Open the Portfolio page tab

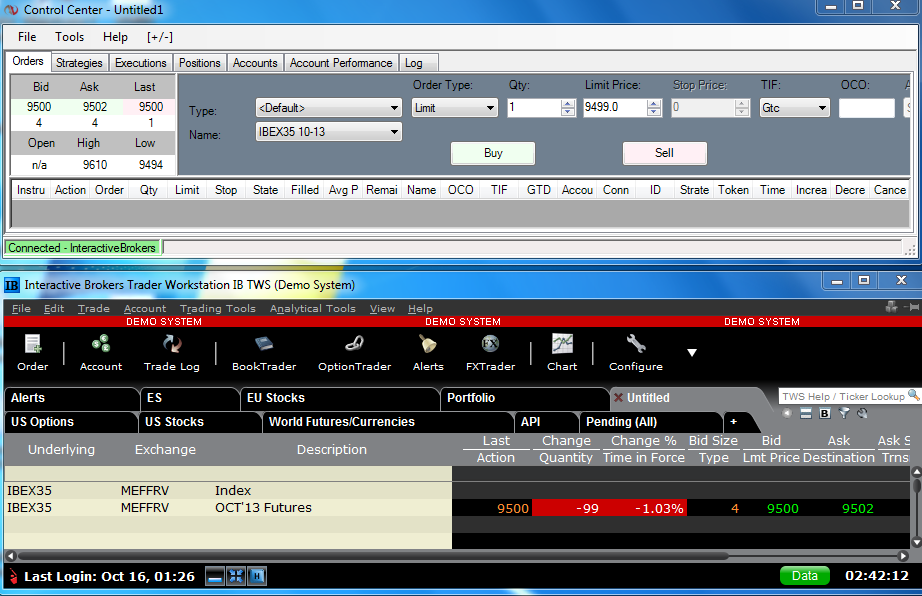(523, 398)
